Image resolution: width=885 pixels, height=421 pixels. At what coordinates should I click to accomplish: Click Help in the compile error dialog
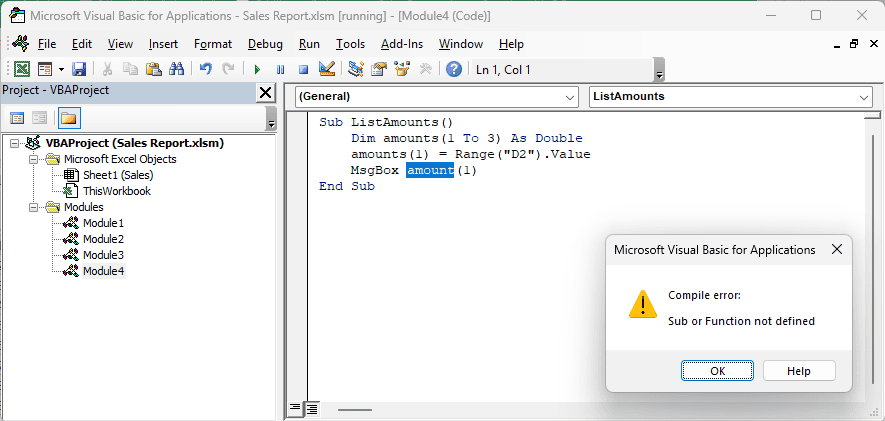[799, 371]
